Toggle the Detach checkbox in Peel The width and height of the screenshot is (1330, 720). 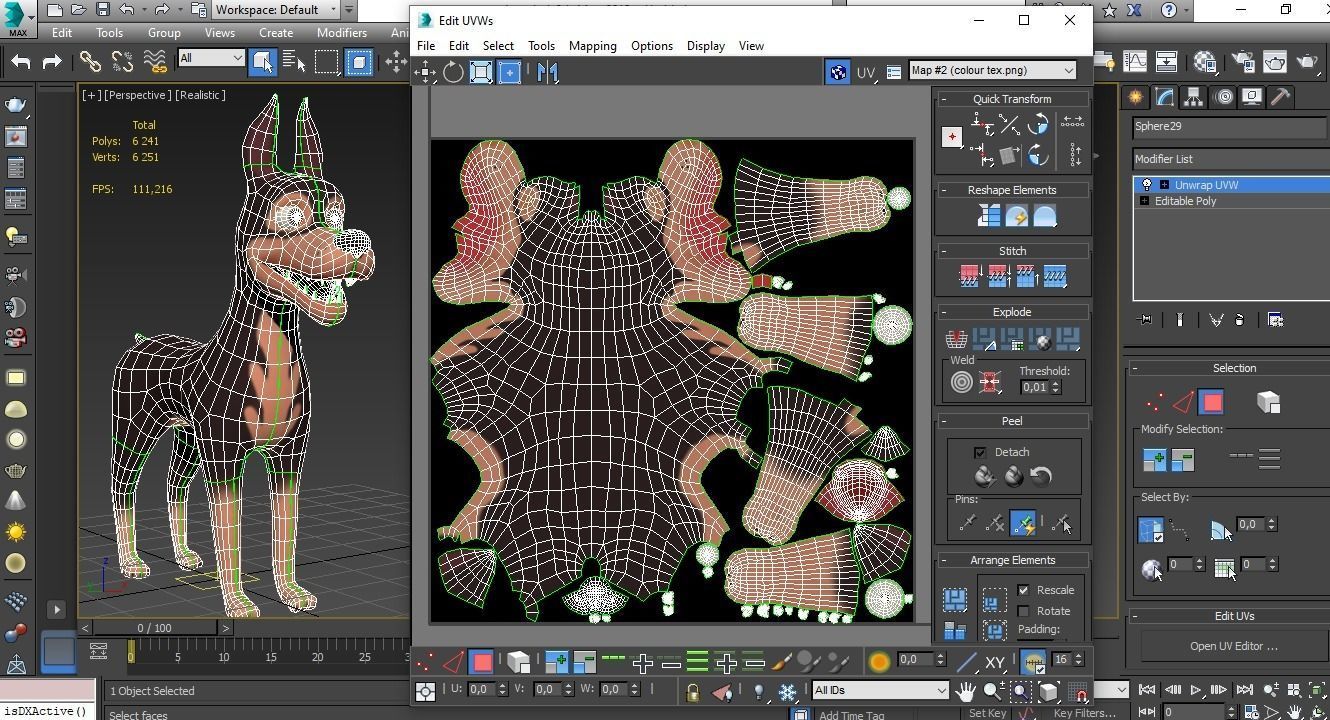[980, 452]
